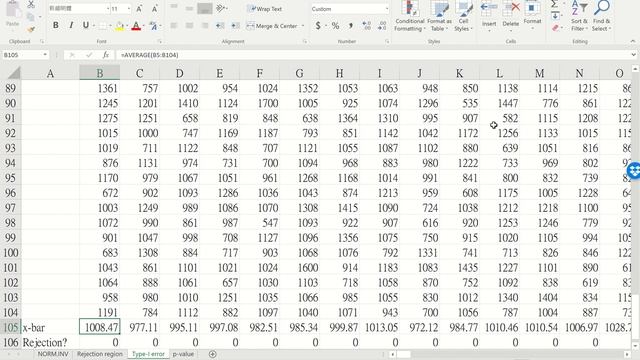Open Number group dialog launcher
The width and height of the screenshot is (640, 360).
(387, 41)
